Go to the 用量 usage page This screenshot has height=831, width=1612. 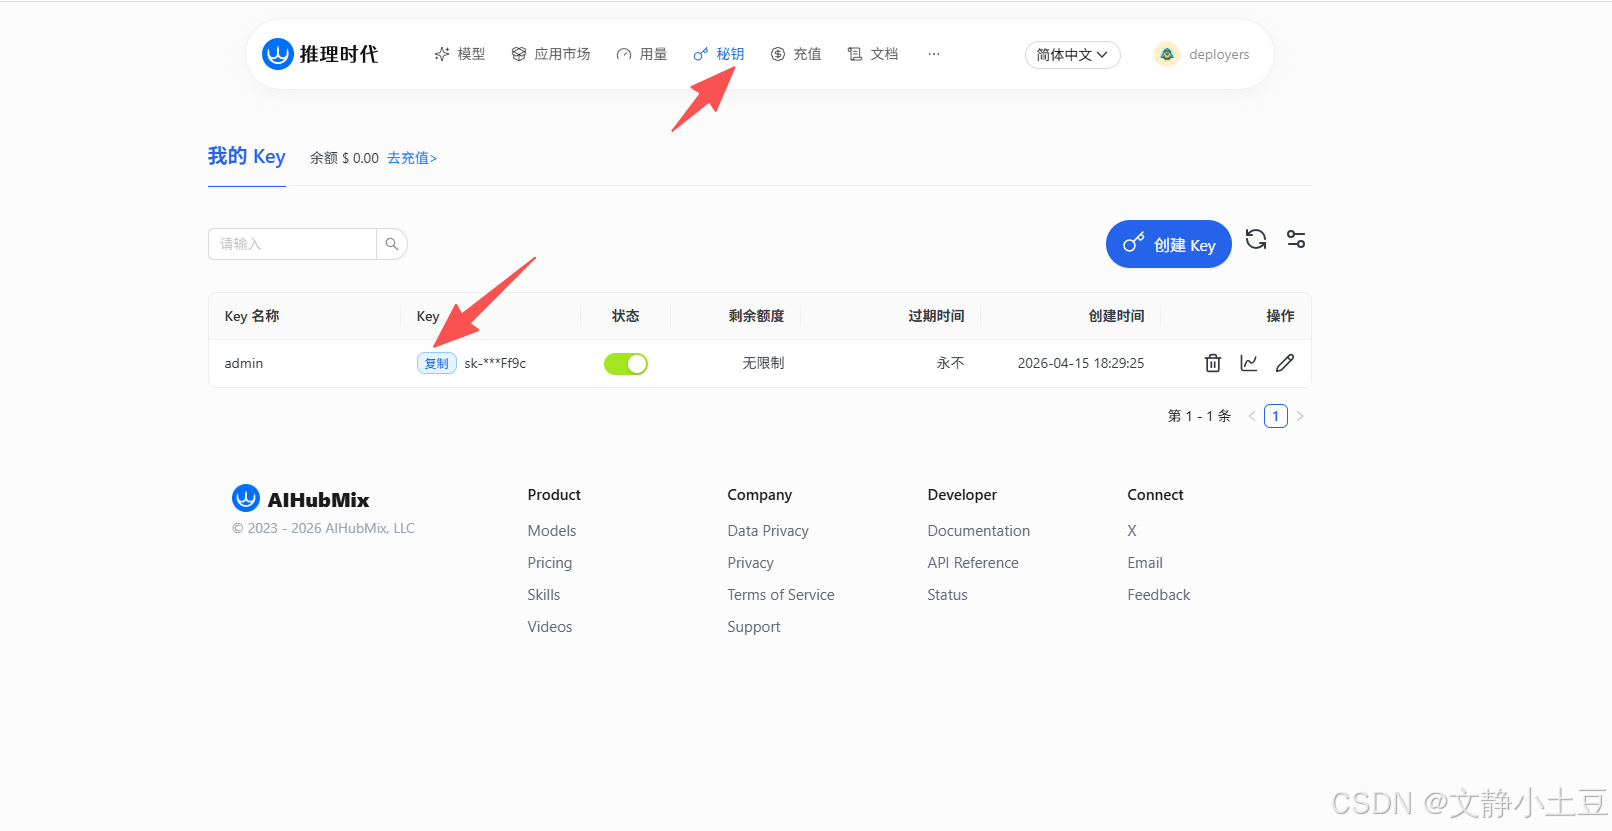642,54
